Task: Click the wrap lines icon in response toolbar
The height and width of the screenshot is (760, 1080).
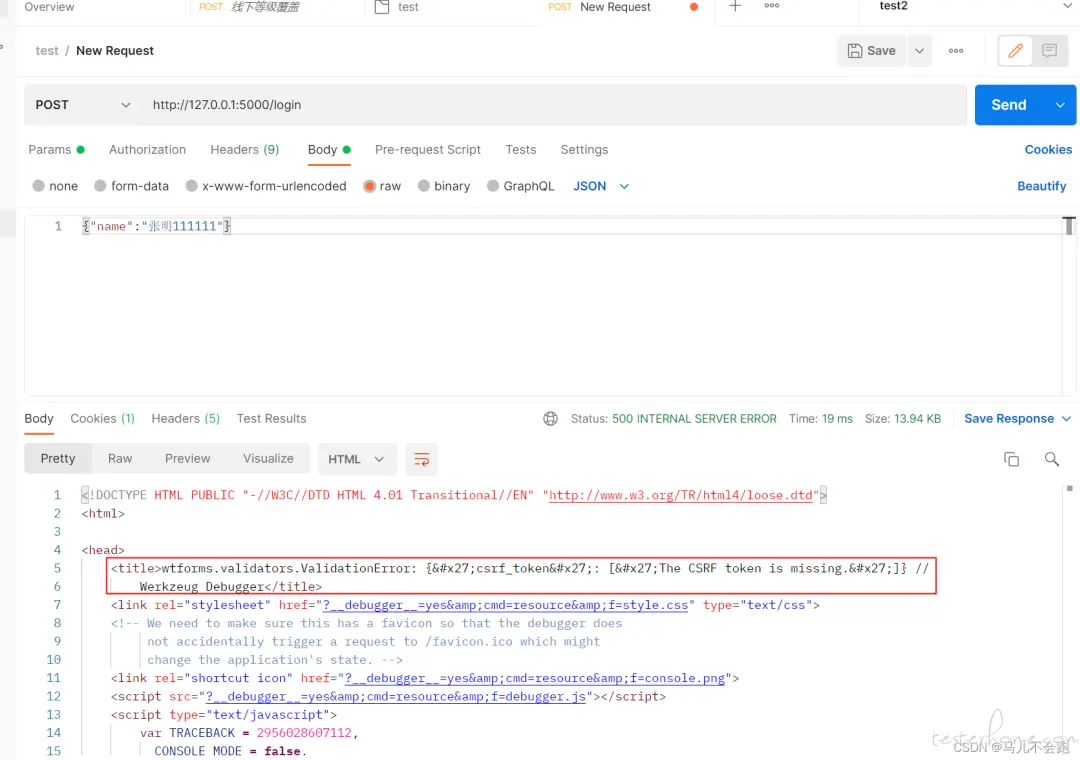Action: [x=422, y=459]
